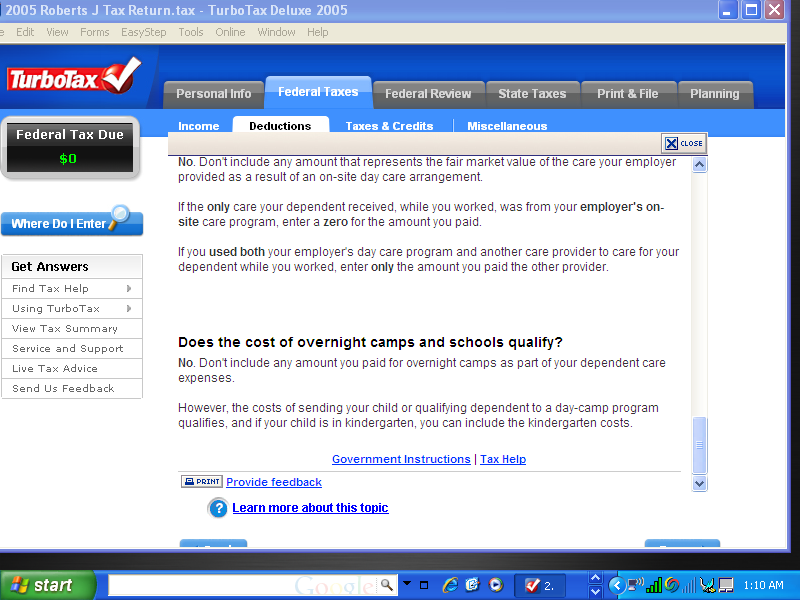Viewport: 800px width, 600px height.
Task: Expand the Find Tax Help submenu
Action: pyautogui.click(x=129, y=289)
